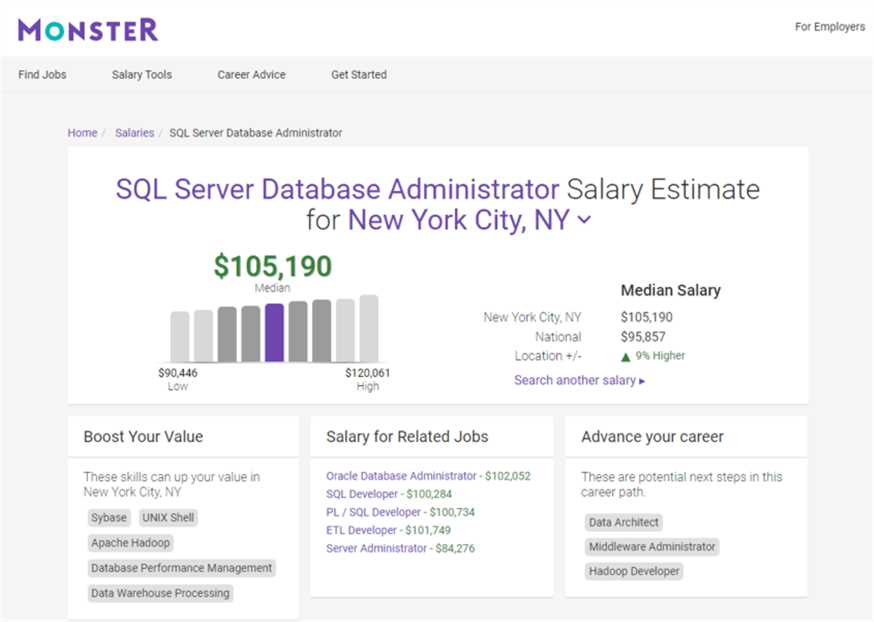Select the Sybase skill tag
The image size is (874, 622).
click(x=109, y=518)
